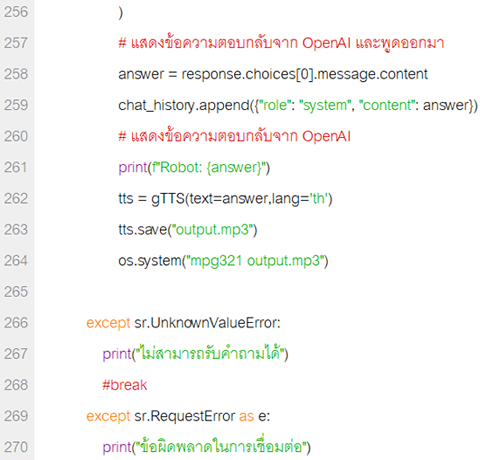The image size is (480, 460).
Task: Click the 'th' language string
Action: click(319, 199)
